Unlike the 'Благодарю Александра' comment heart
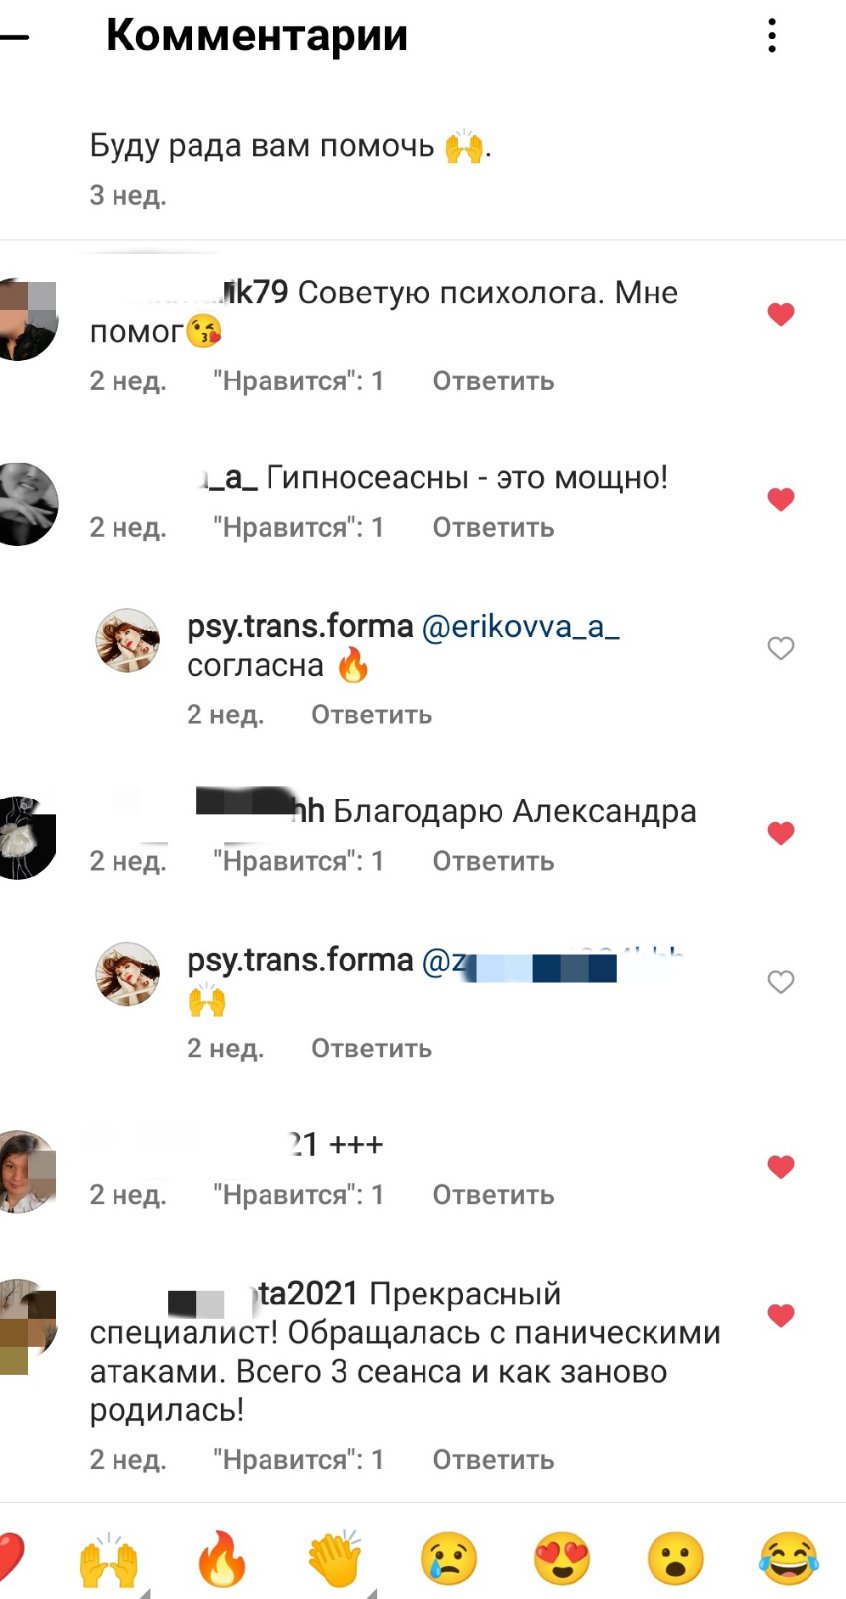 click(781, 833)
